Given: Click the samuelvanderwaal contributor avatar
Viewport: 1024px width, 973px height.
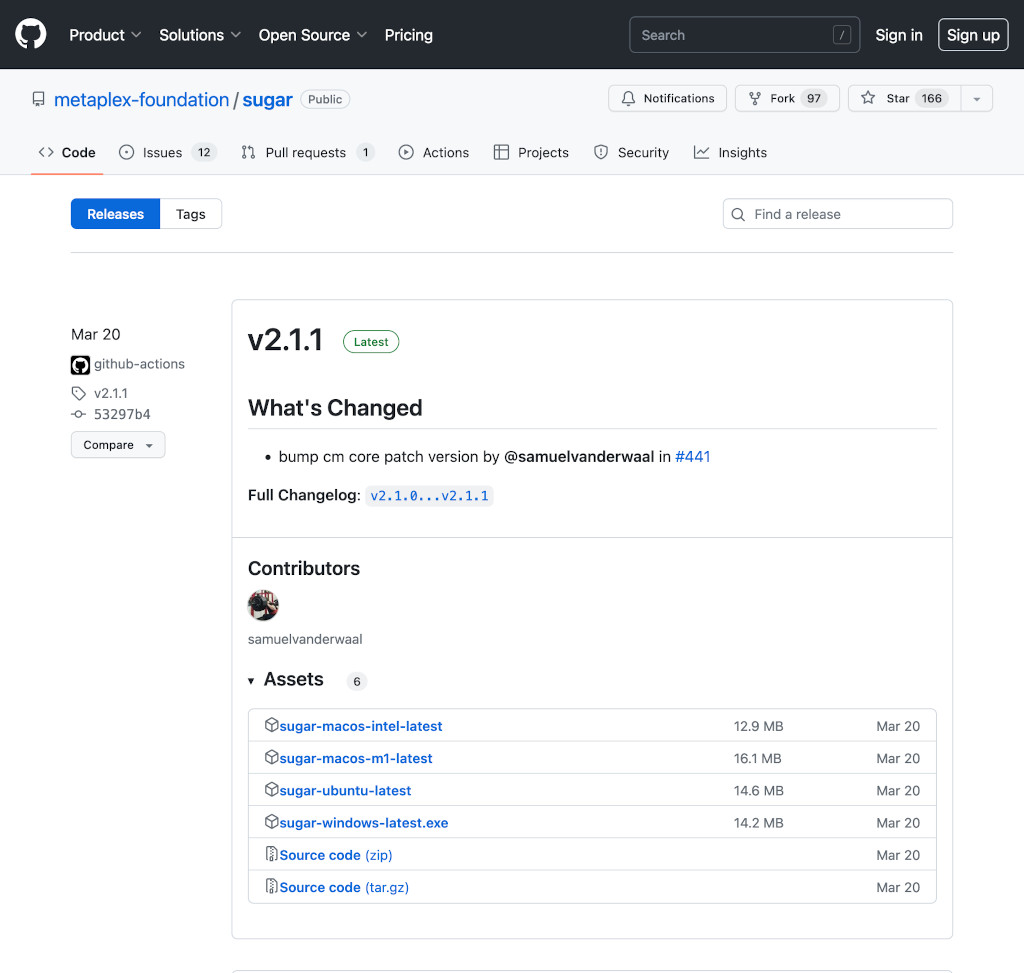Looking at the screenshot, I should point(263,605).
